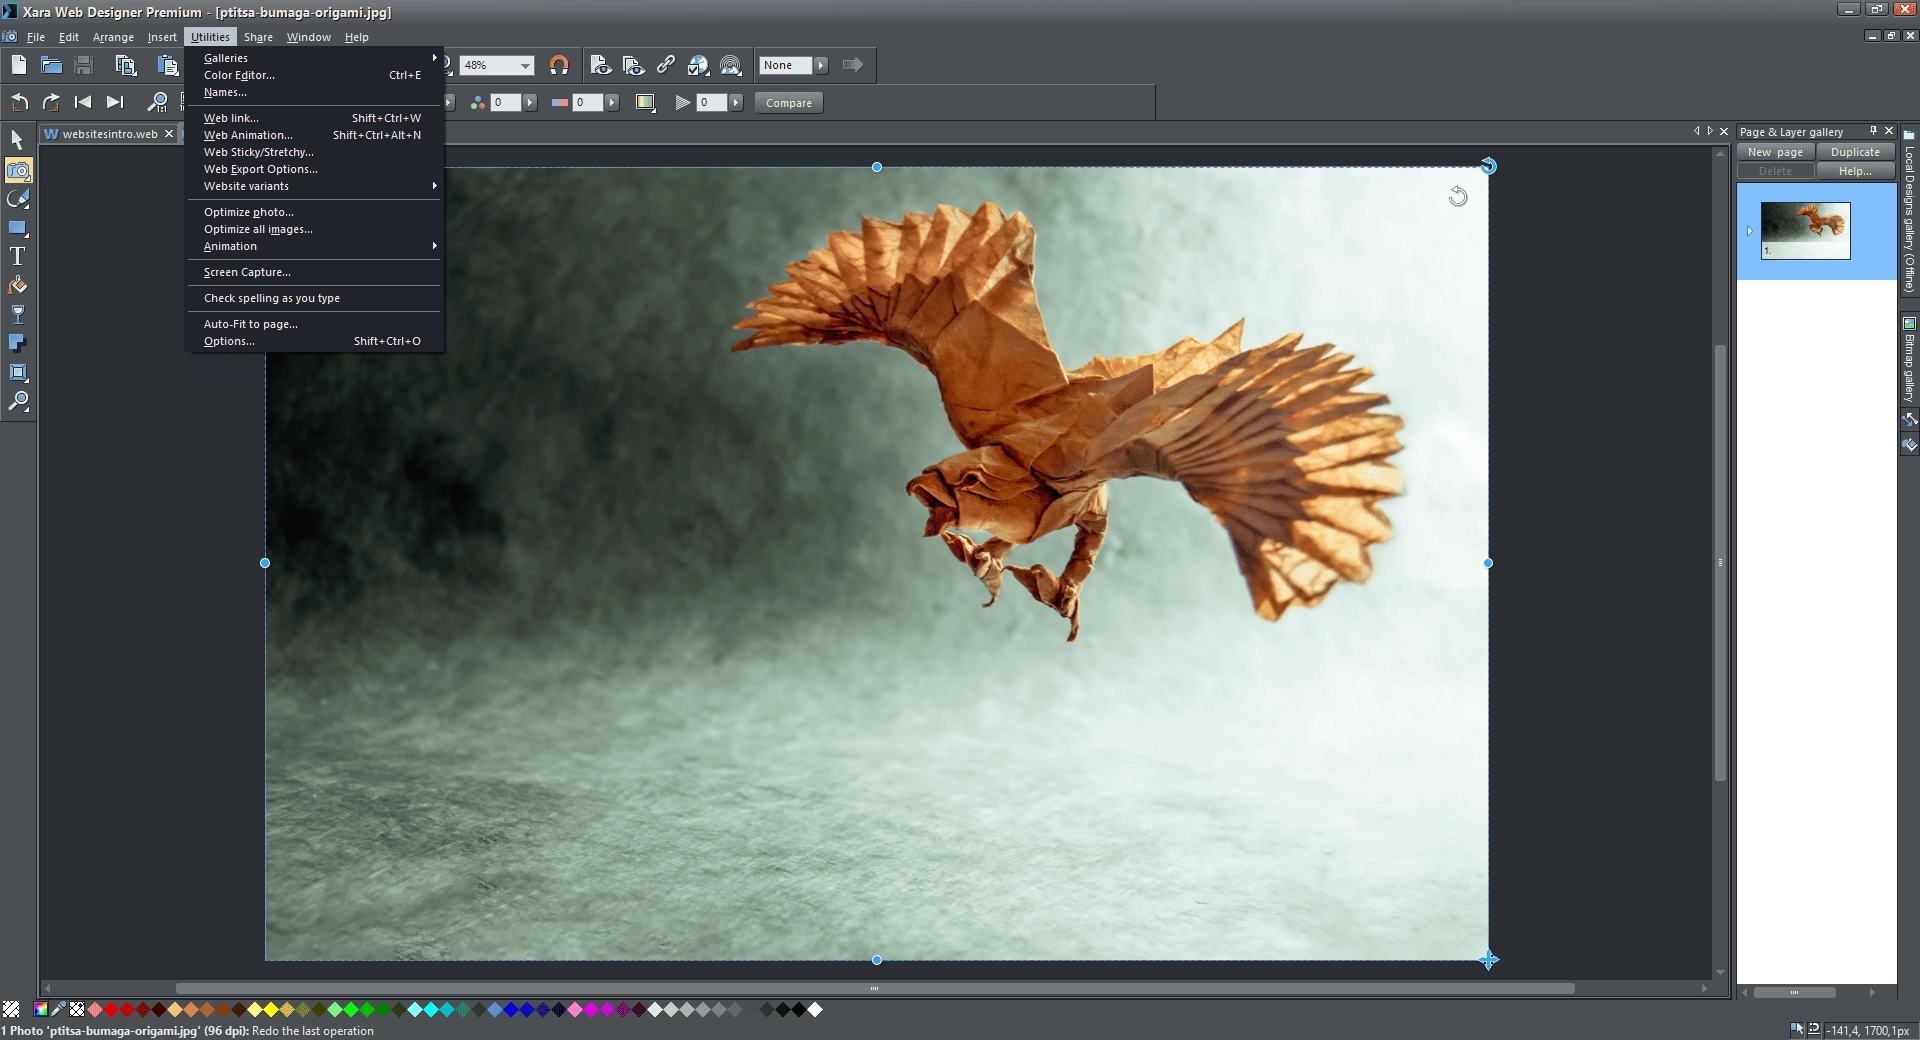Select the Shape Editor drawing tool

(x=18, y=199)
